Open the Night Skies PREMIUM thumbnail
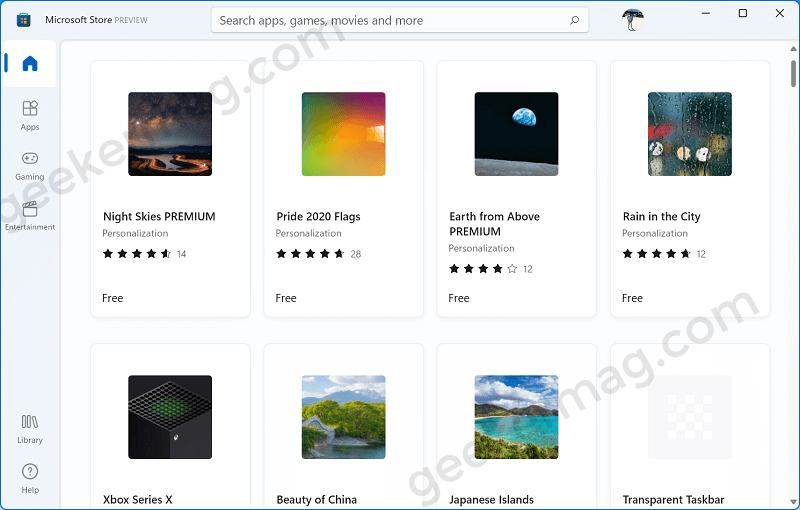800x510 pixels. point(170,134)
